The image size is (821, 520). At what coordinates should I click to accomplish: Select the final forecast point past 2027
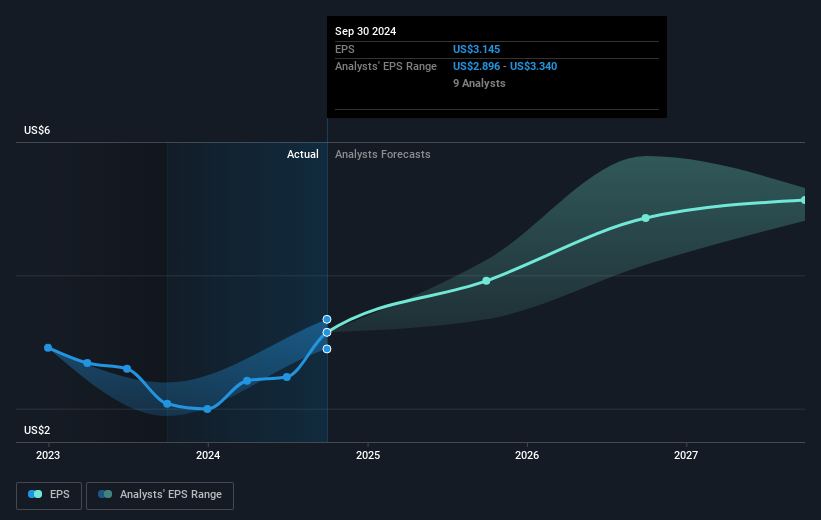pos(804,200)
